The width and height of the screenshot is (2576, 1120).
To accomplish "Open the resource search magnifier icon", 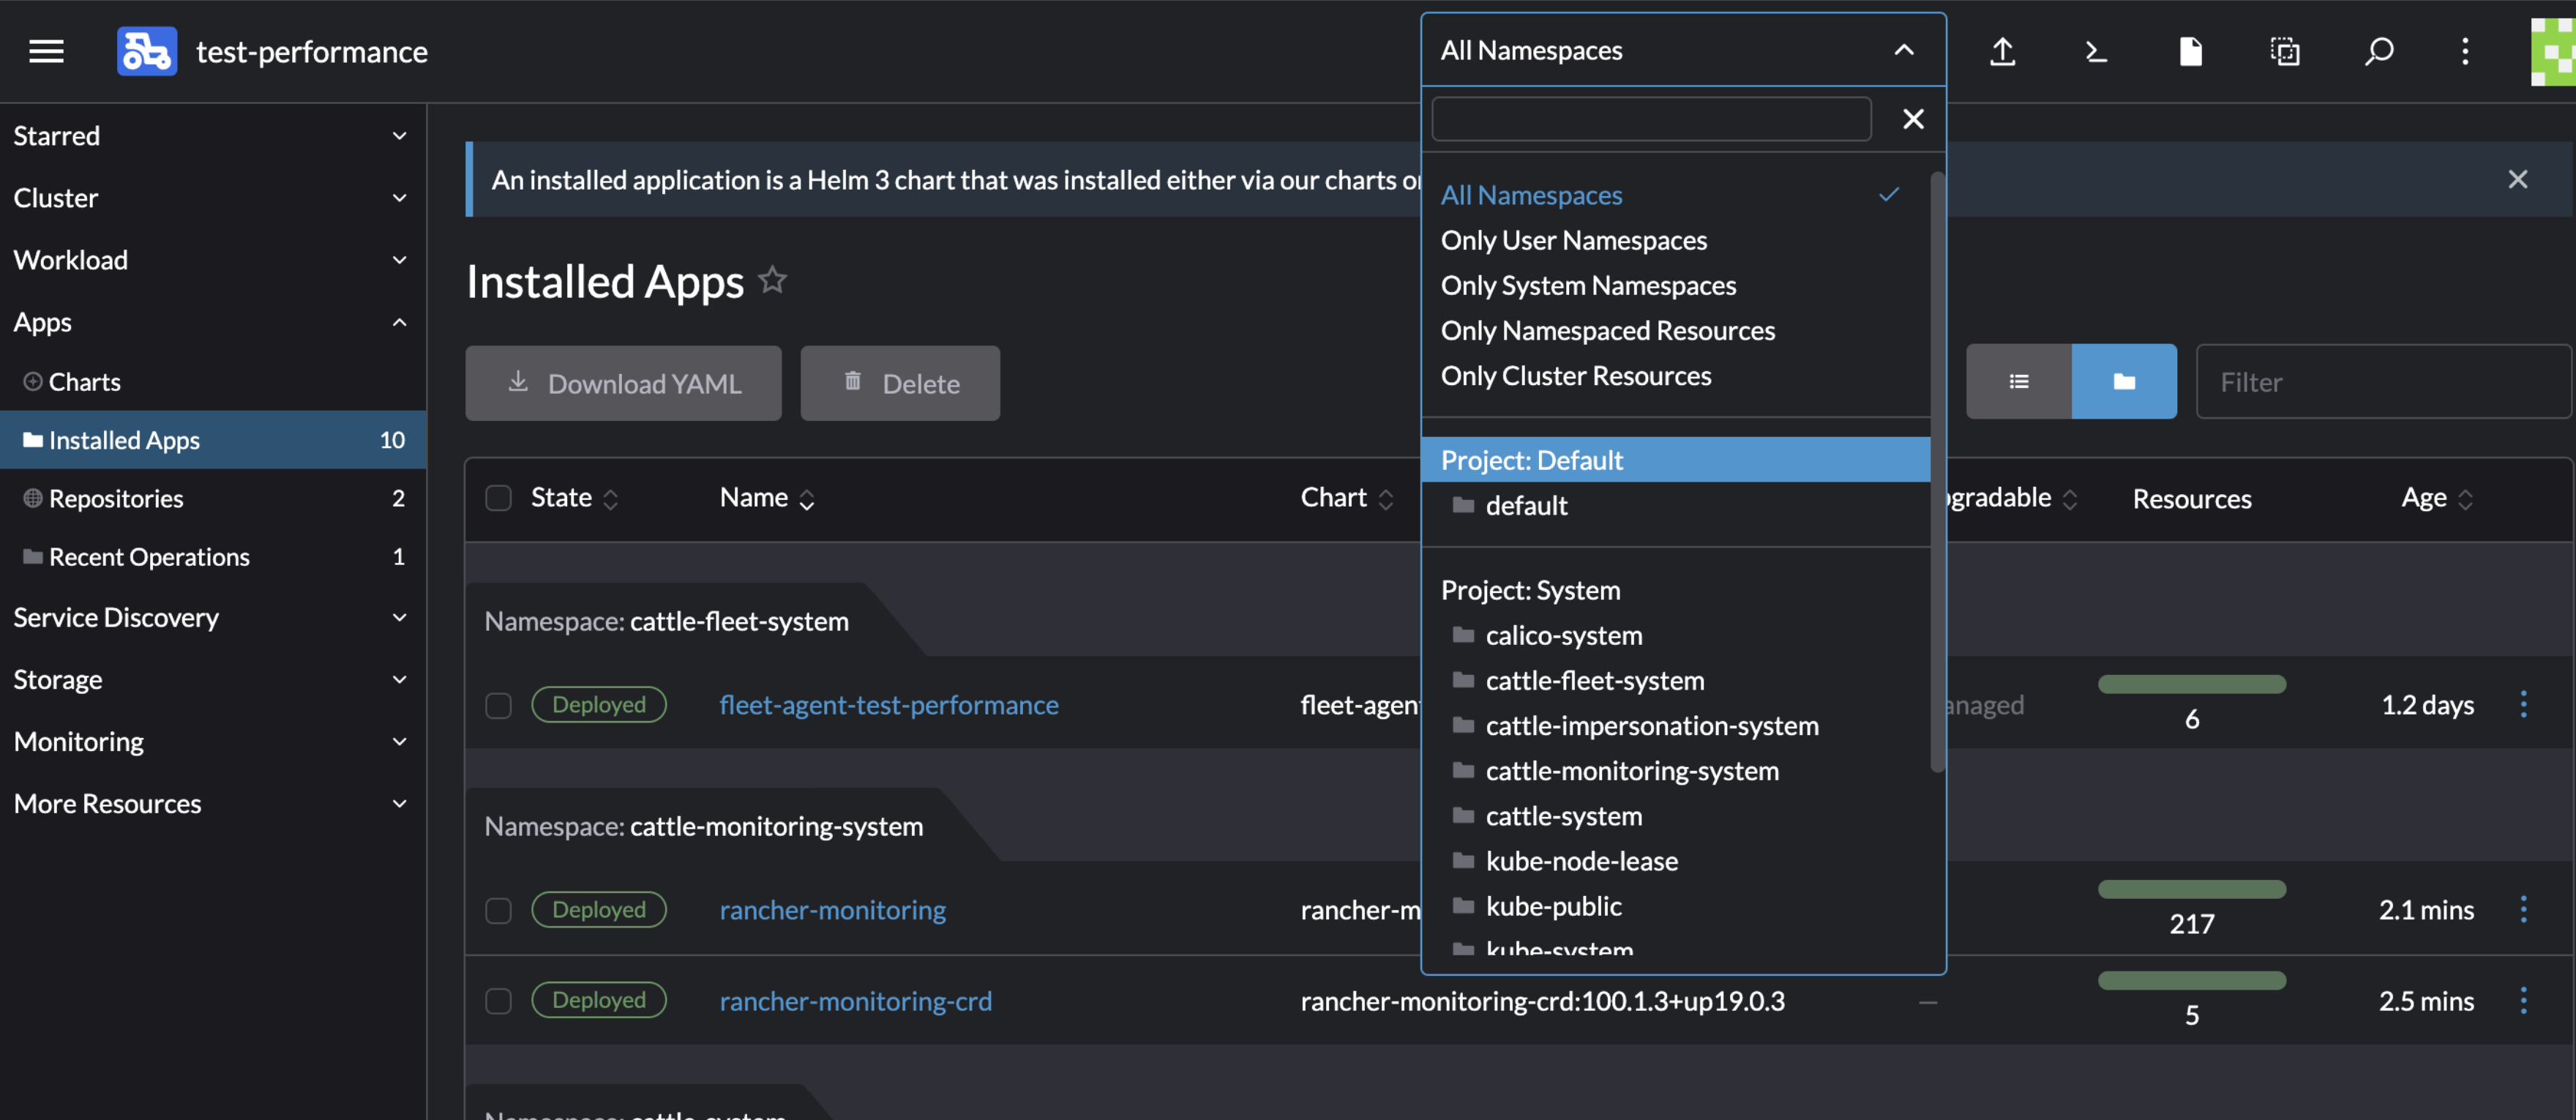I will point(2378,51).
